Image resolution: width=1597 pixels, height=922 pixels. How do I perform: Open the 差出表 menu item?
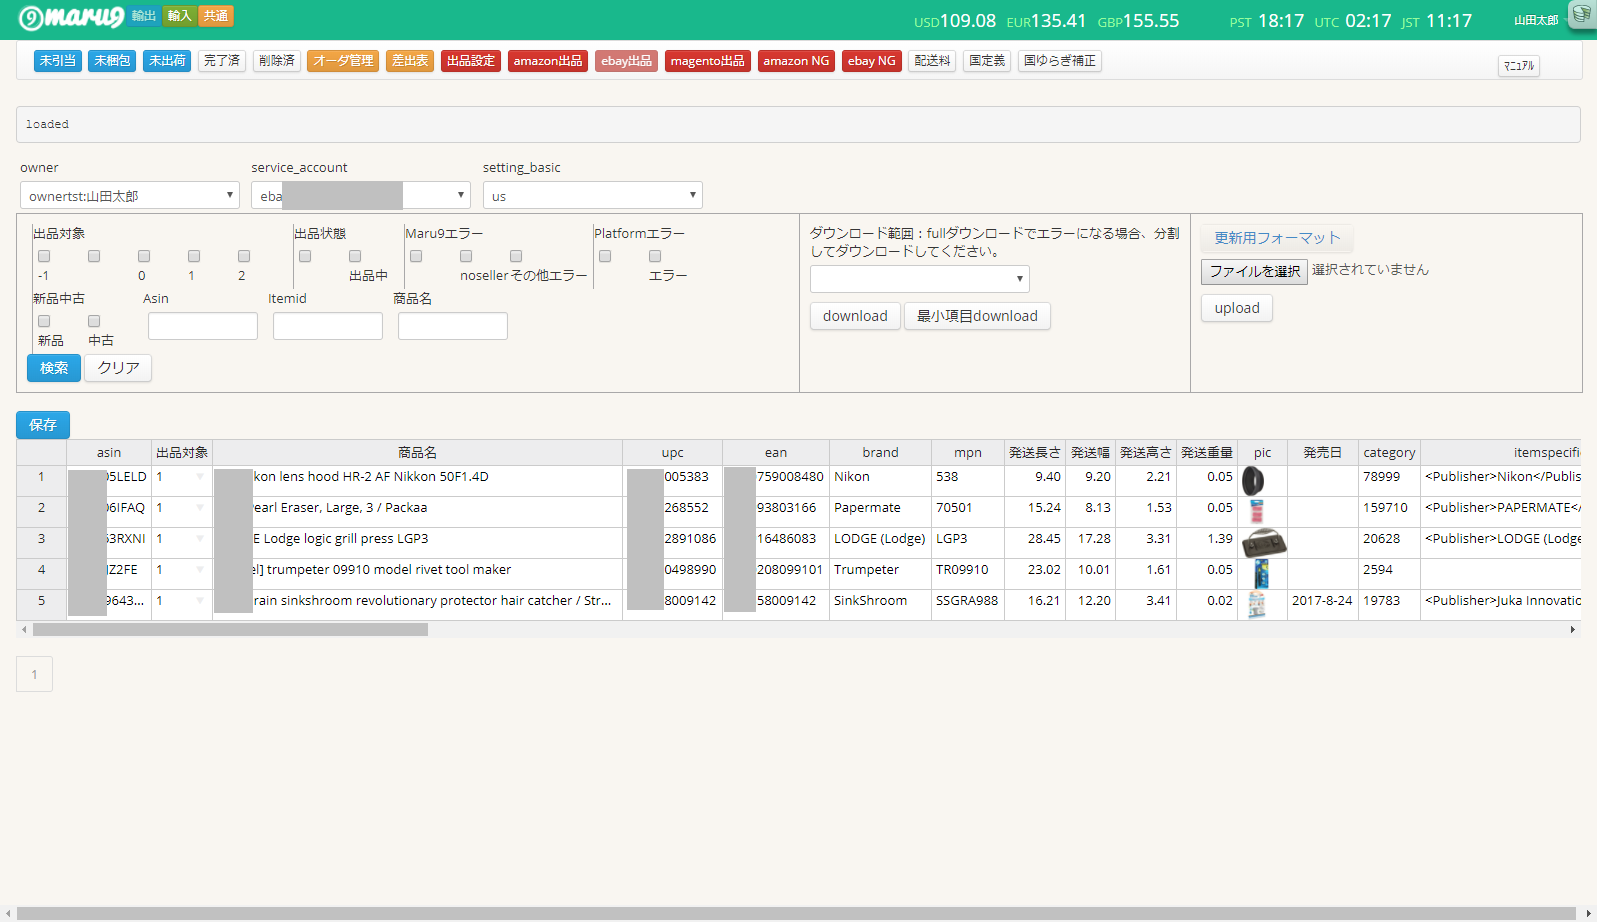tap(410, 61)
